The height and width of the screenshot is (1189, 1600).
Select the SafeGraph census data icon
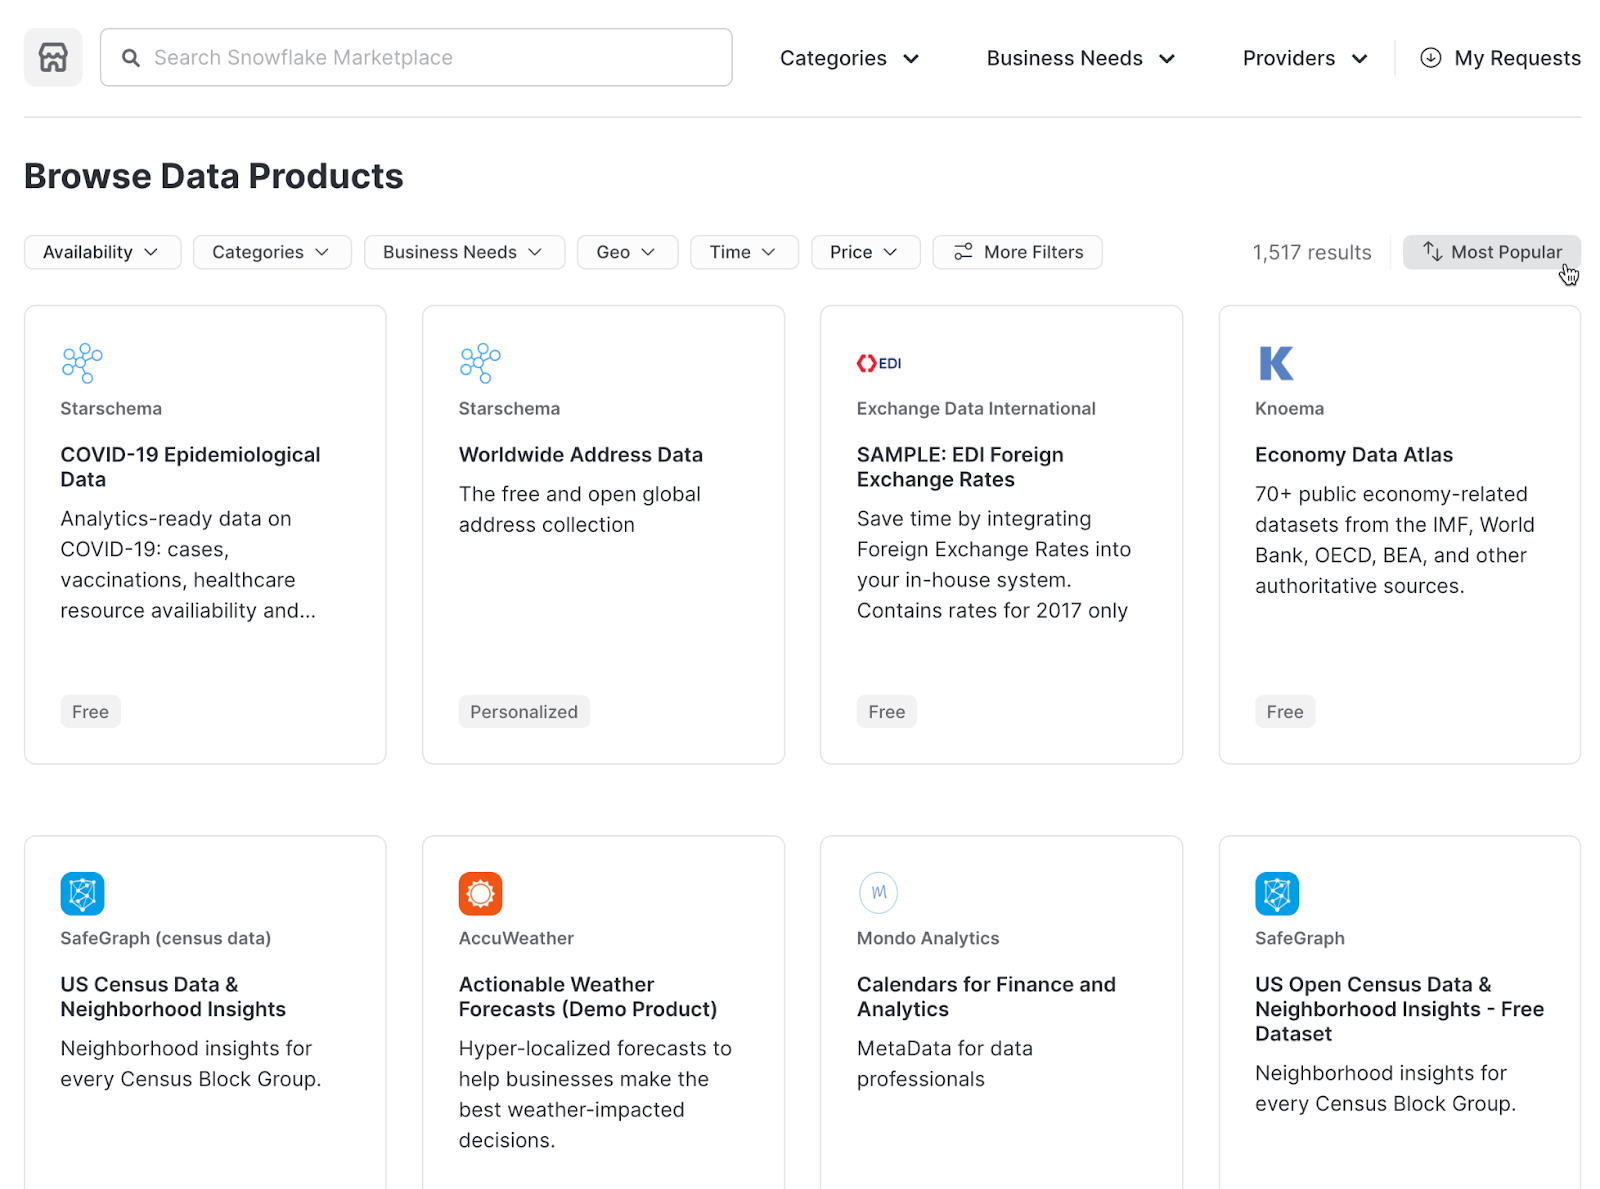(82, 893)
